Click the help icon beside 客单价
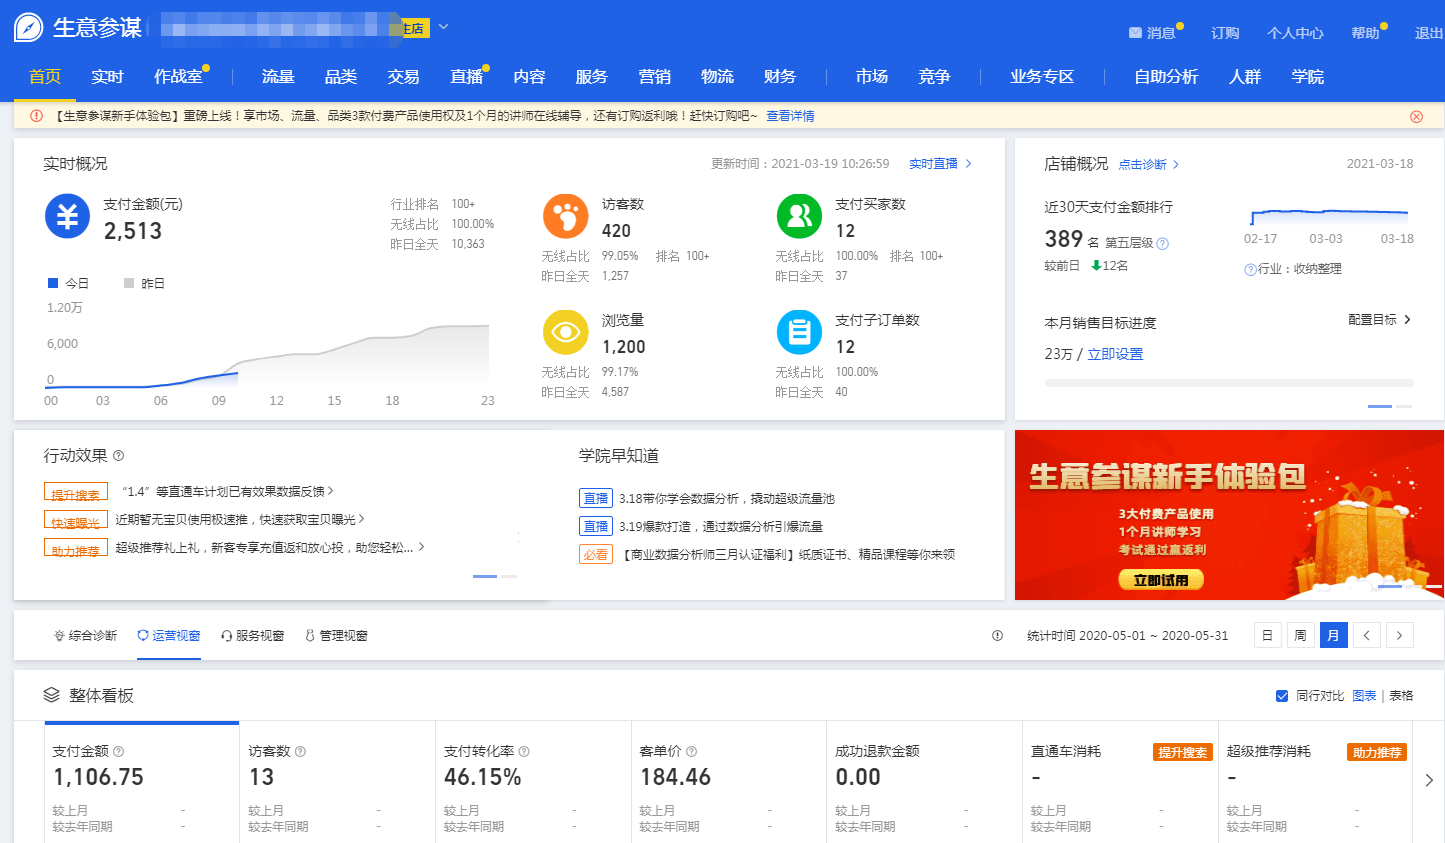This screenshot has width=1445, height=843. point(691,751)
